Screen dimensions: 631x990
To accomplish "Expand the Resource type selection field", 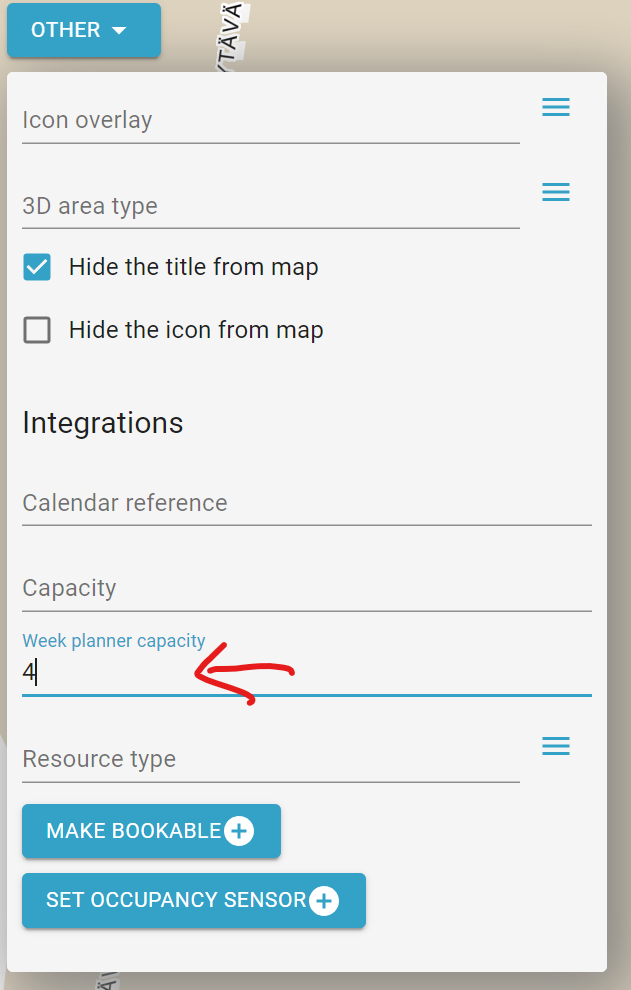I will [x=271, y=760].
